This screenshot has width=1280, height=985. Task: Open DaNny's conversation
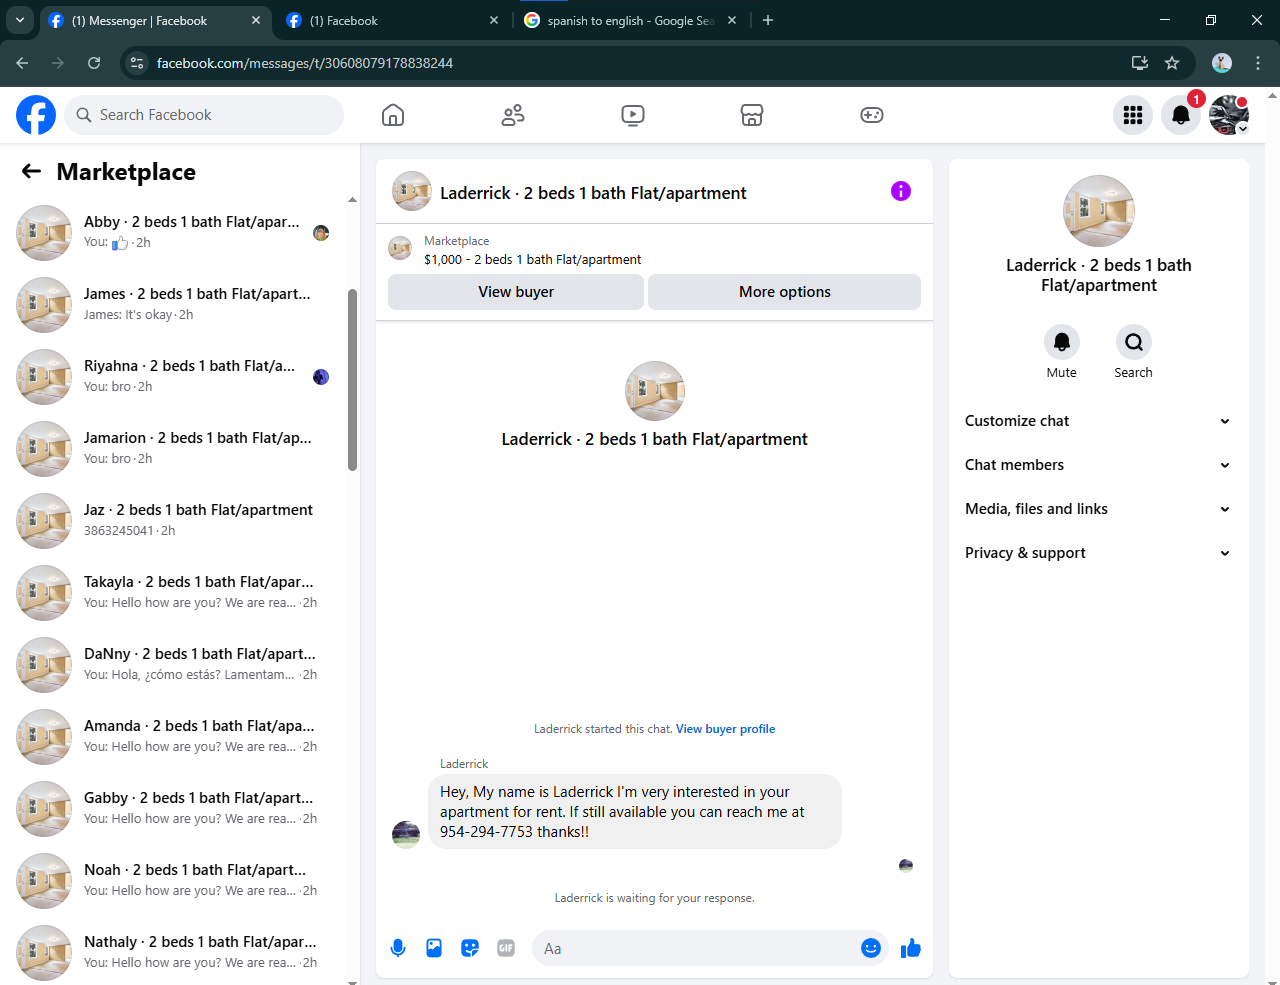175,665
